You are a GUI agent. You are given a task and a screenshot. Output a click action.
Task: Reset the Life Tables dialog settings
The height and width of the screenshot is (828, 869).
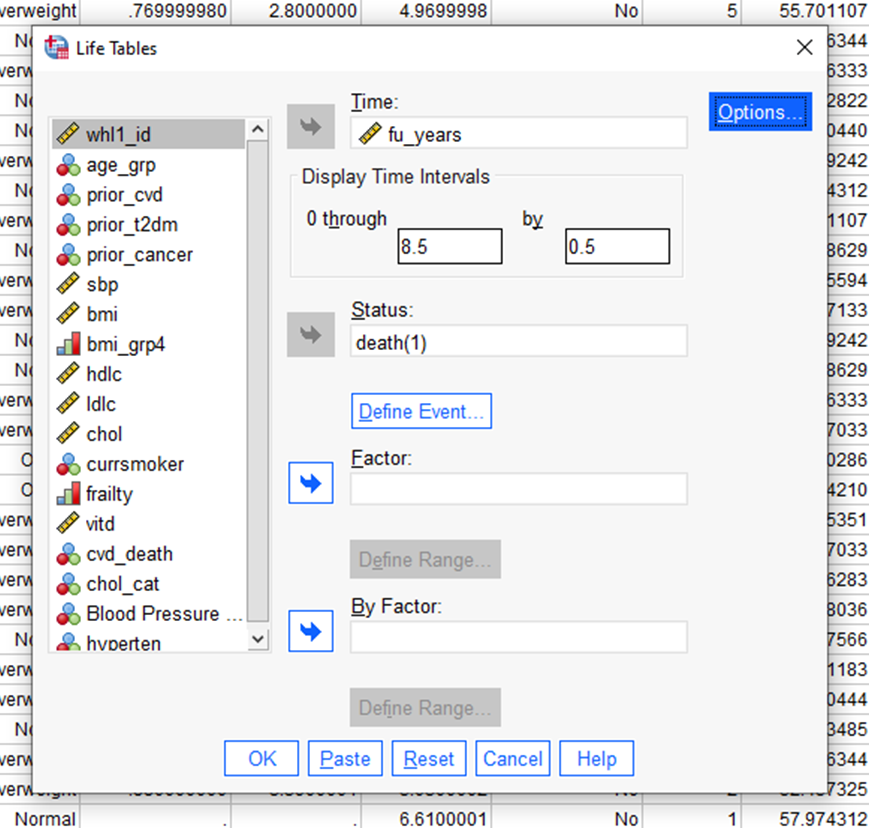click(x=429, y=759)
